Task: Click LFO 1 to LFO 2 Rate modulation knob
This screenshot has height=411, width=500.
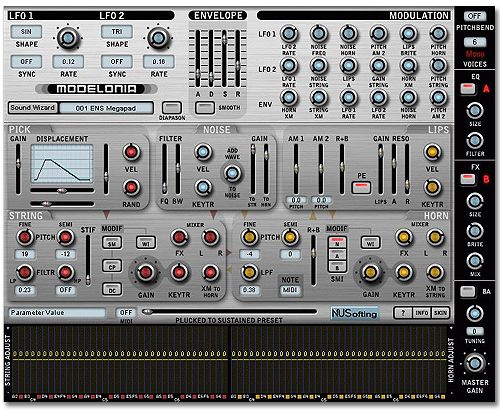Action: pos(289,34)
